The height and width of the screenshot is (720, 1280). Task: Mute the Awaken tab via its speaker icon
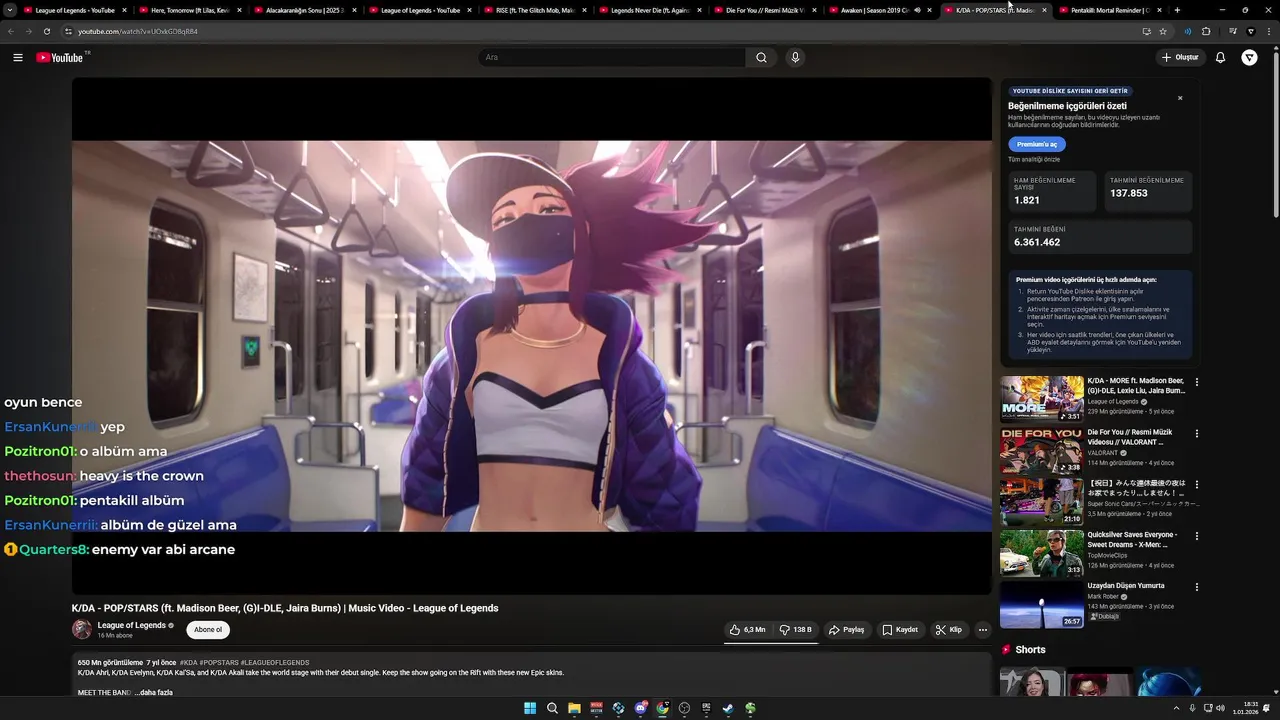point(917,10)
